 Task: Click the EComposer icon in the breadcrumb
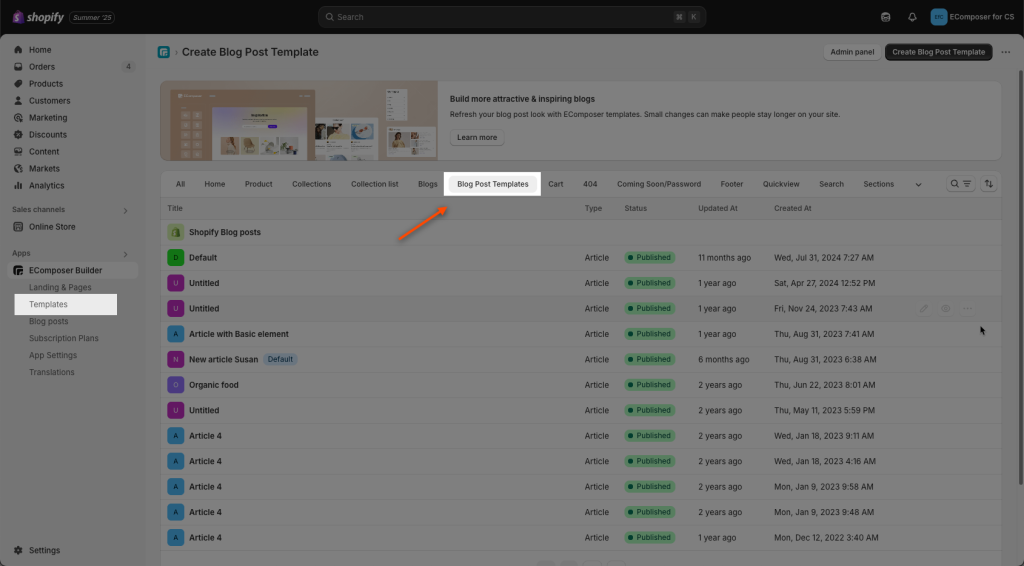point(164,52)
